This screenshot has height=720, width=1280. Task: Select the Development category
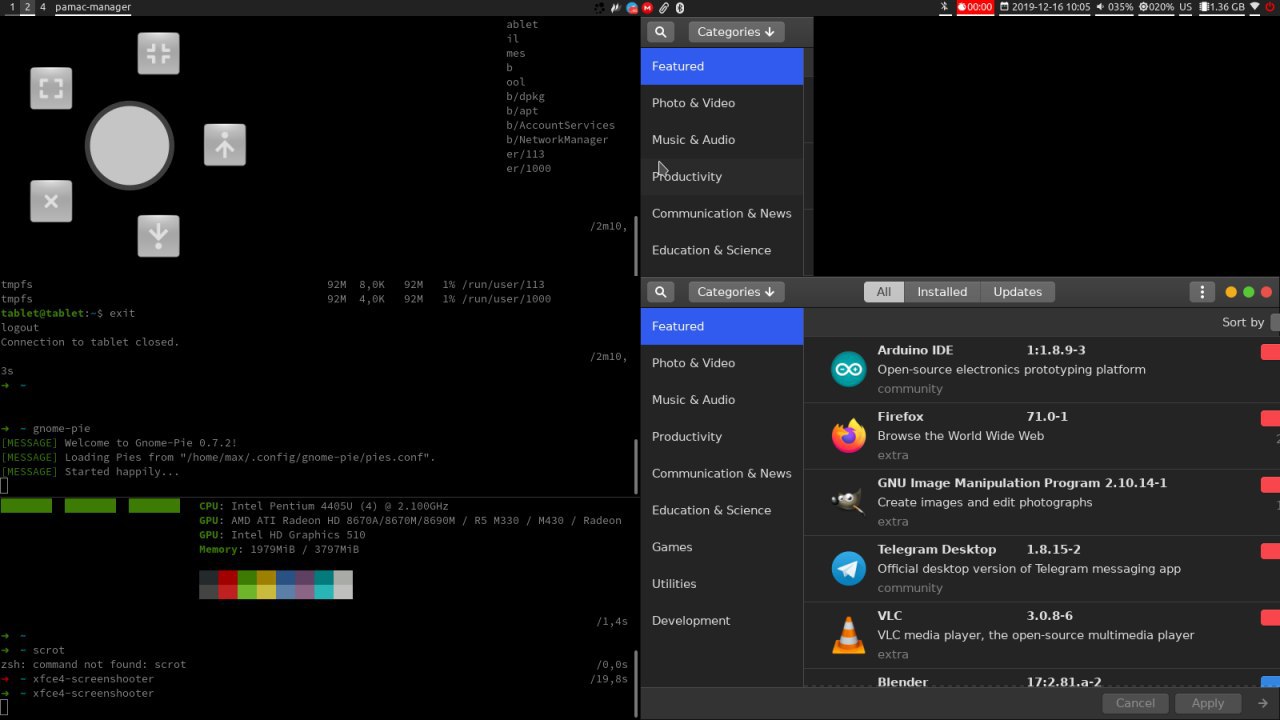[722, 621]
